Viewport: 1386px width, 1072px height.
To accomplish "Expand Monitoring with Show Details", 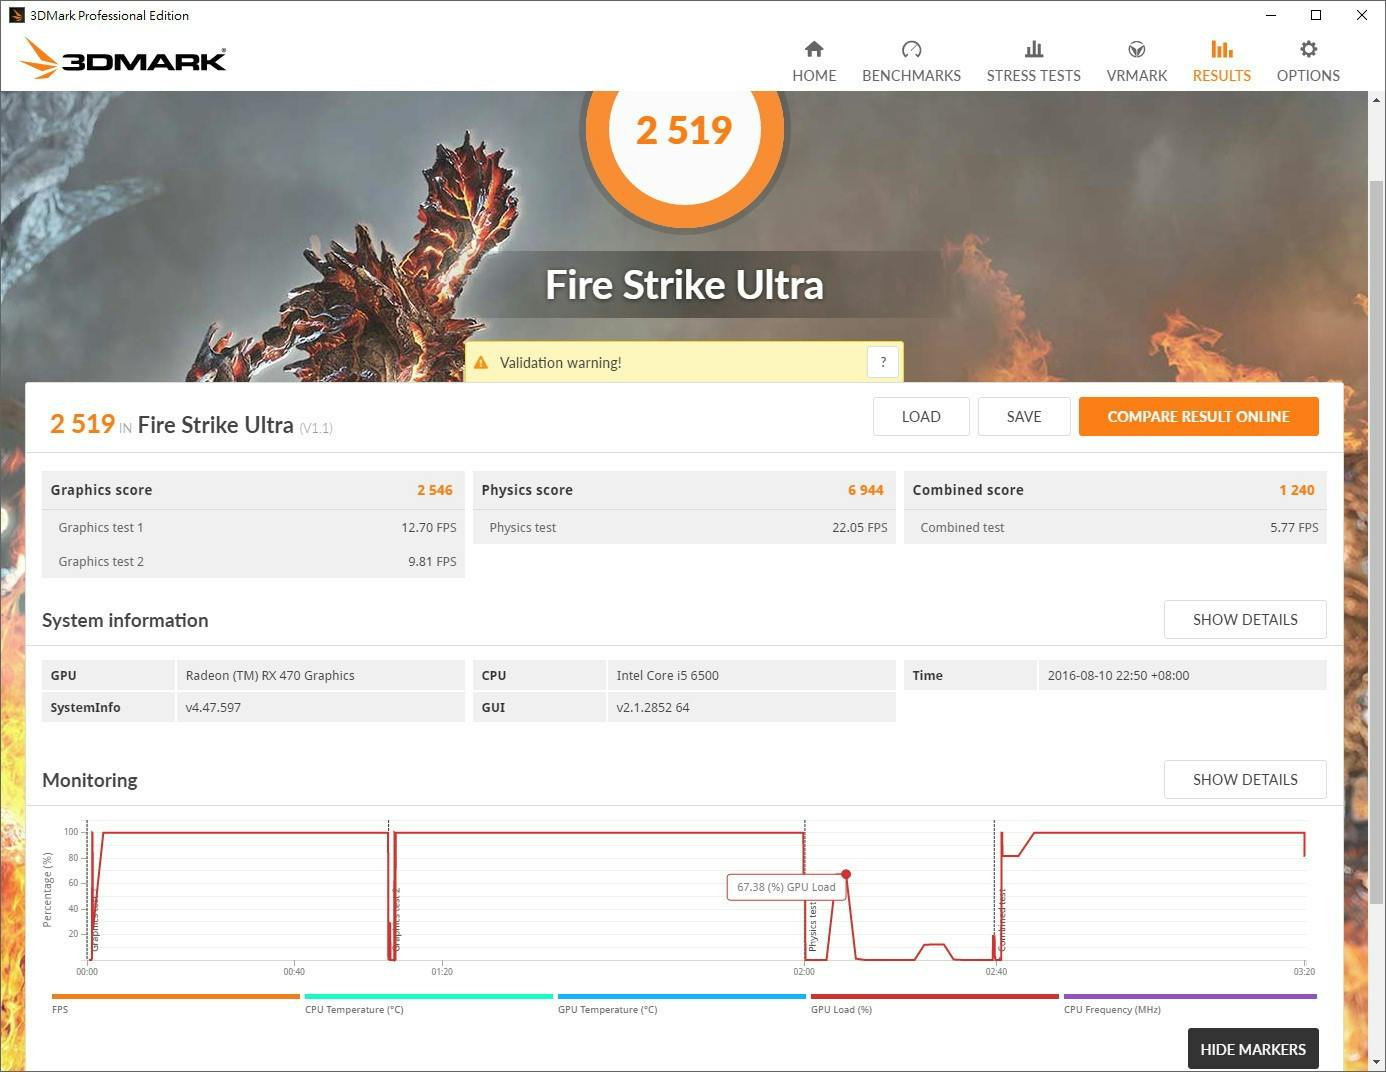I will [x=1244, y=780].
